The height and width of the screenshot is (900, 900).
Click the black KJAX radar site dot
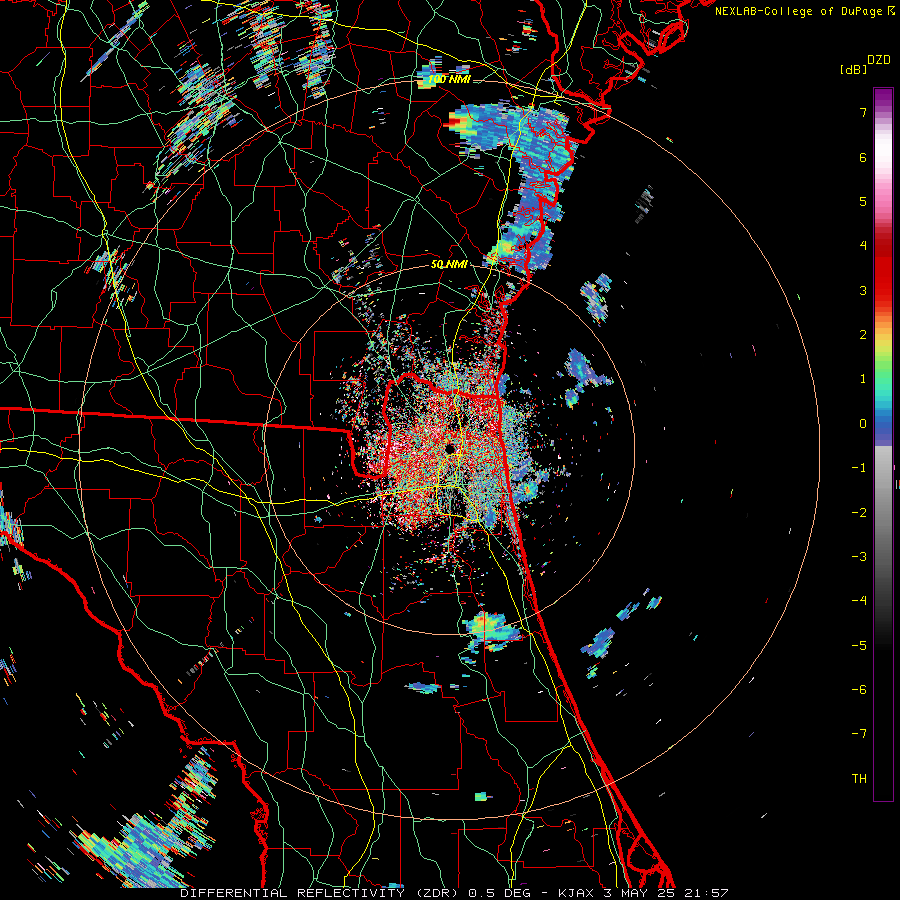[450, 449]
